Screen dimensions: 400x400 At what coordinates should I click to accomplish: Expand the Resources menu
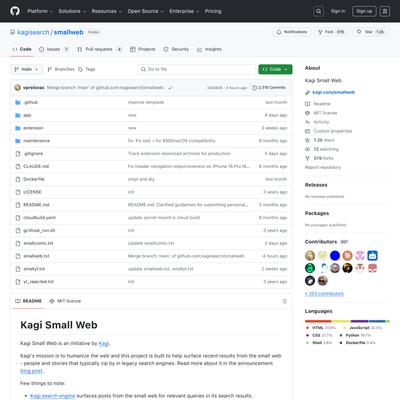(107, 11)
